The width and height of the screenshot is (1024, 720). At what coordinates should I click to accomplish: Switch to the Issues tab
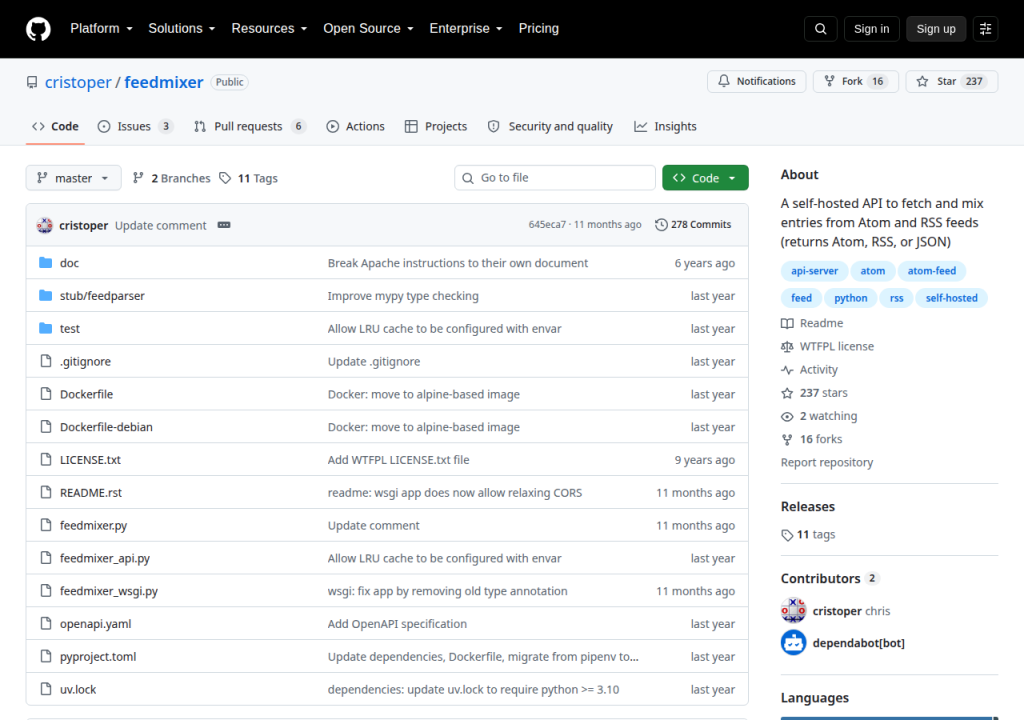[135, 127]
